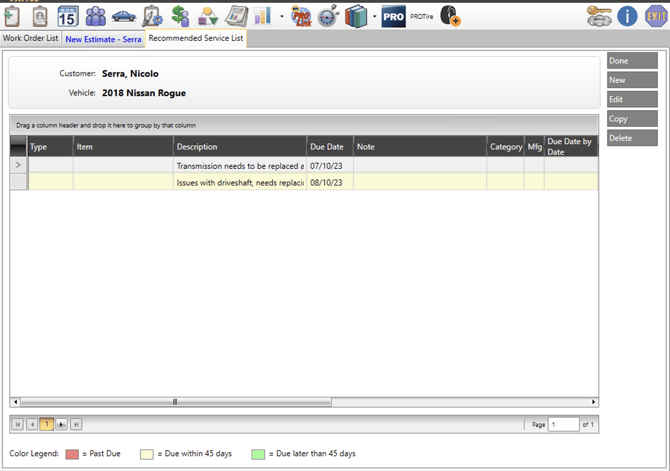The height and width of the screenshot is (471, 670).
Task: Click the grid's top-left select-all corner cell
Action: click(18, 146)
